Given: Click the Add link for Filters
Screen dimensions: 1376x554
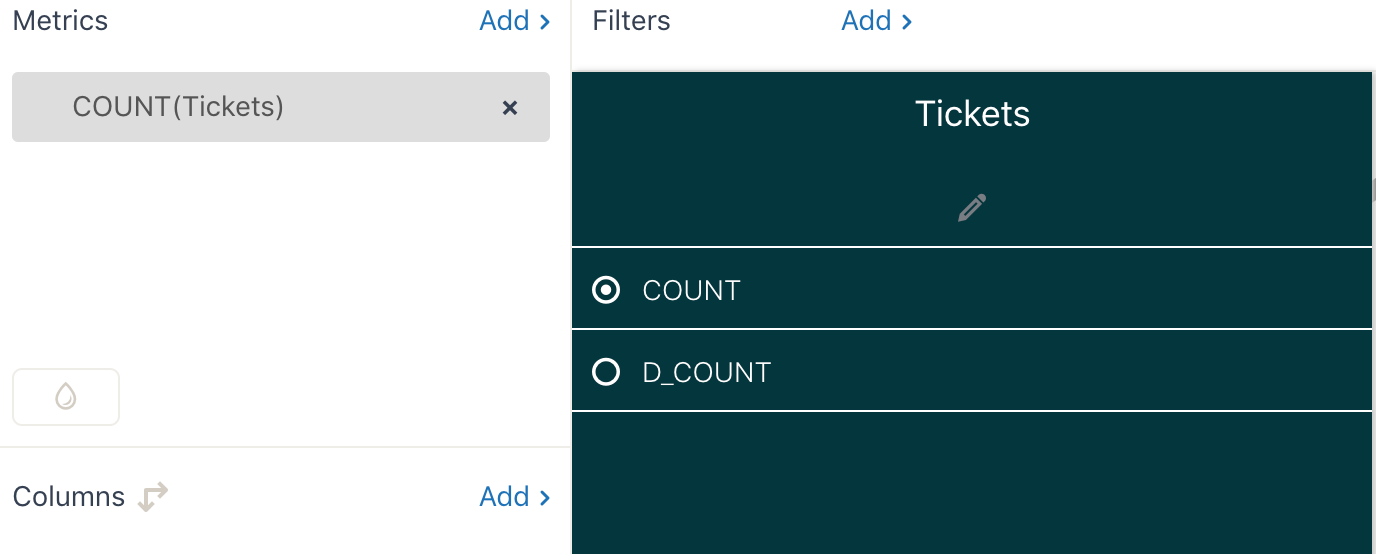Looking at the screenshot, I should click(x=866, y=21).
